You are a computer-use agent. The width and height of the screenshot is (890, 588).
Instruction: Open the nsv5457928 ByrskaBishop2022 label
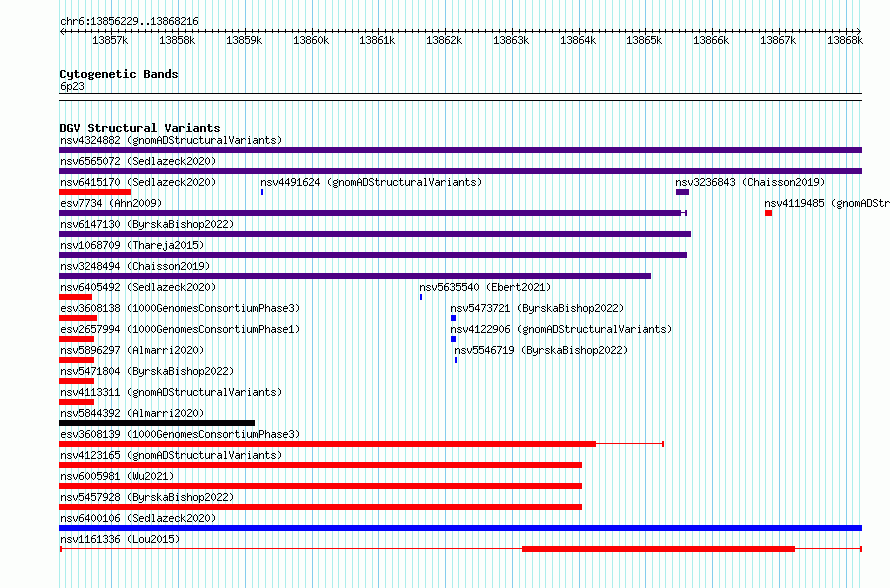point(147,497)
